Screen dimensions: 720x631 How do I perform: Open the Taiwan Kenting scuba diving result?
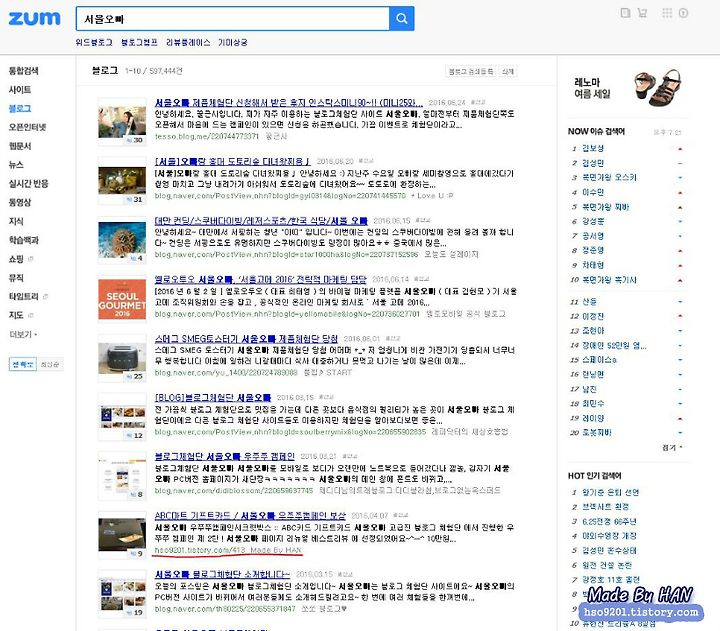click(x=261, y=220)
